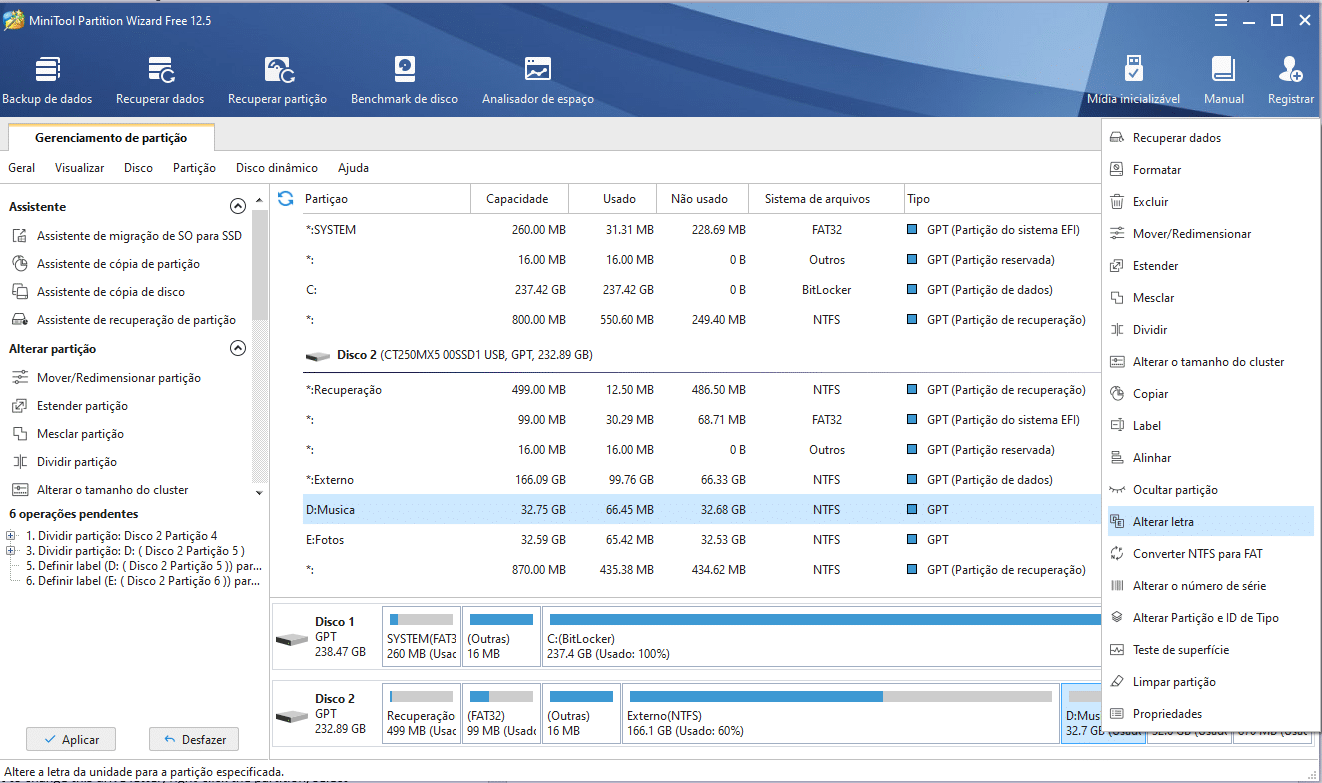Start Assistente de migração de SO para SSD
The width and height of the screenshot is (1322, 783).
tap(126, 236)
